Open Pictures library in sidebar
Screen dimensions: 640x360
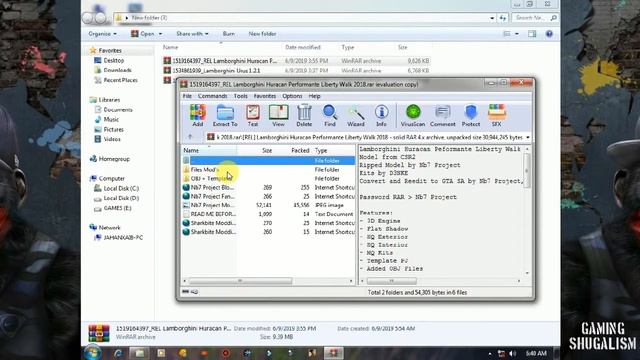click(x=109, y=129)
